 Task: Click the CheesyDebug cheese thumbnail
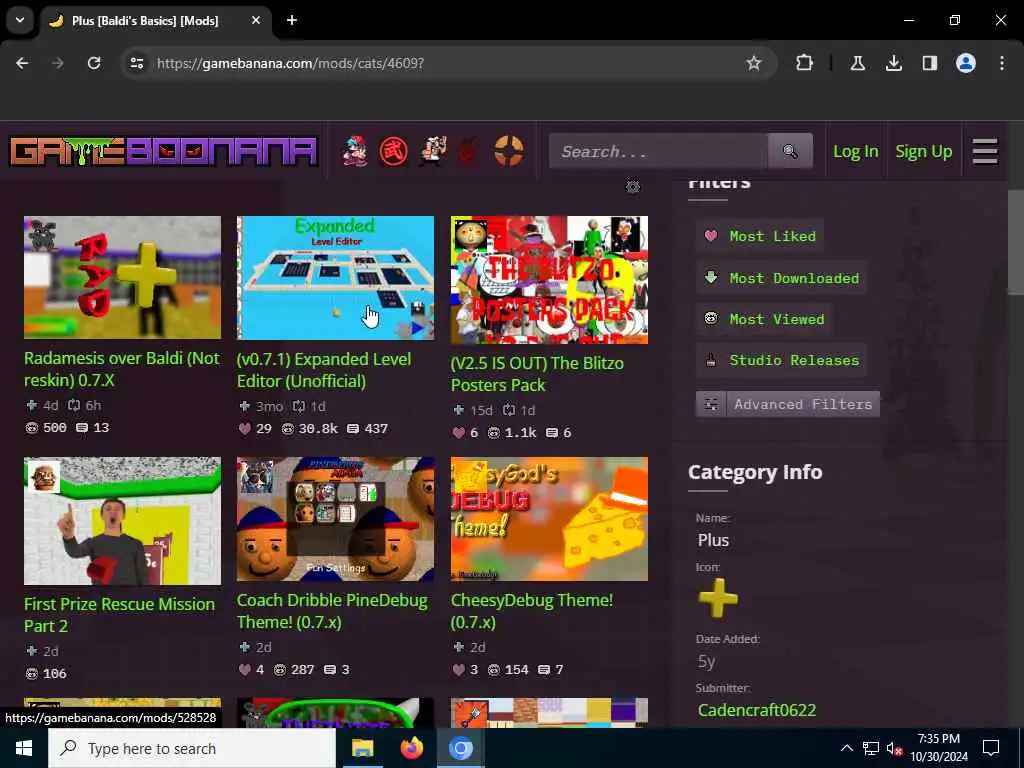(x=549, y=519)
